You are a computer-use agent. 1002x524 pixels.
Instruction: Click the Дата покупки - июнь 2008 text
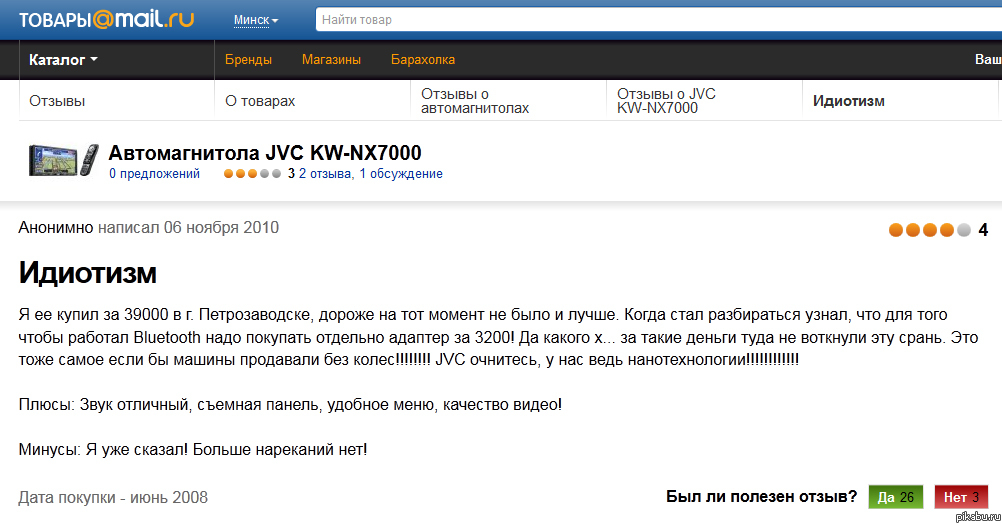(113, 497)
